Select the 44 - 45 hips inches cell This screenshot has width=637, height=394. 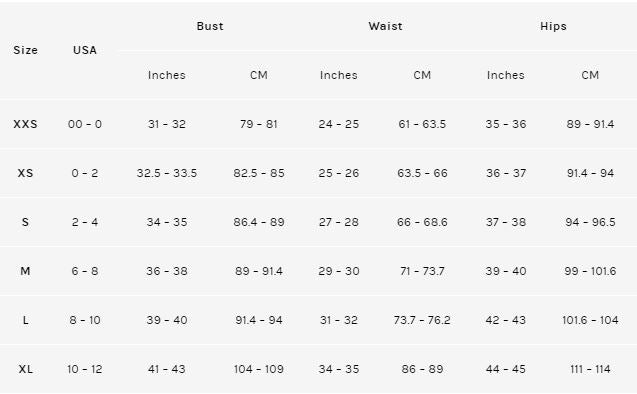click(506, 369)
